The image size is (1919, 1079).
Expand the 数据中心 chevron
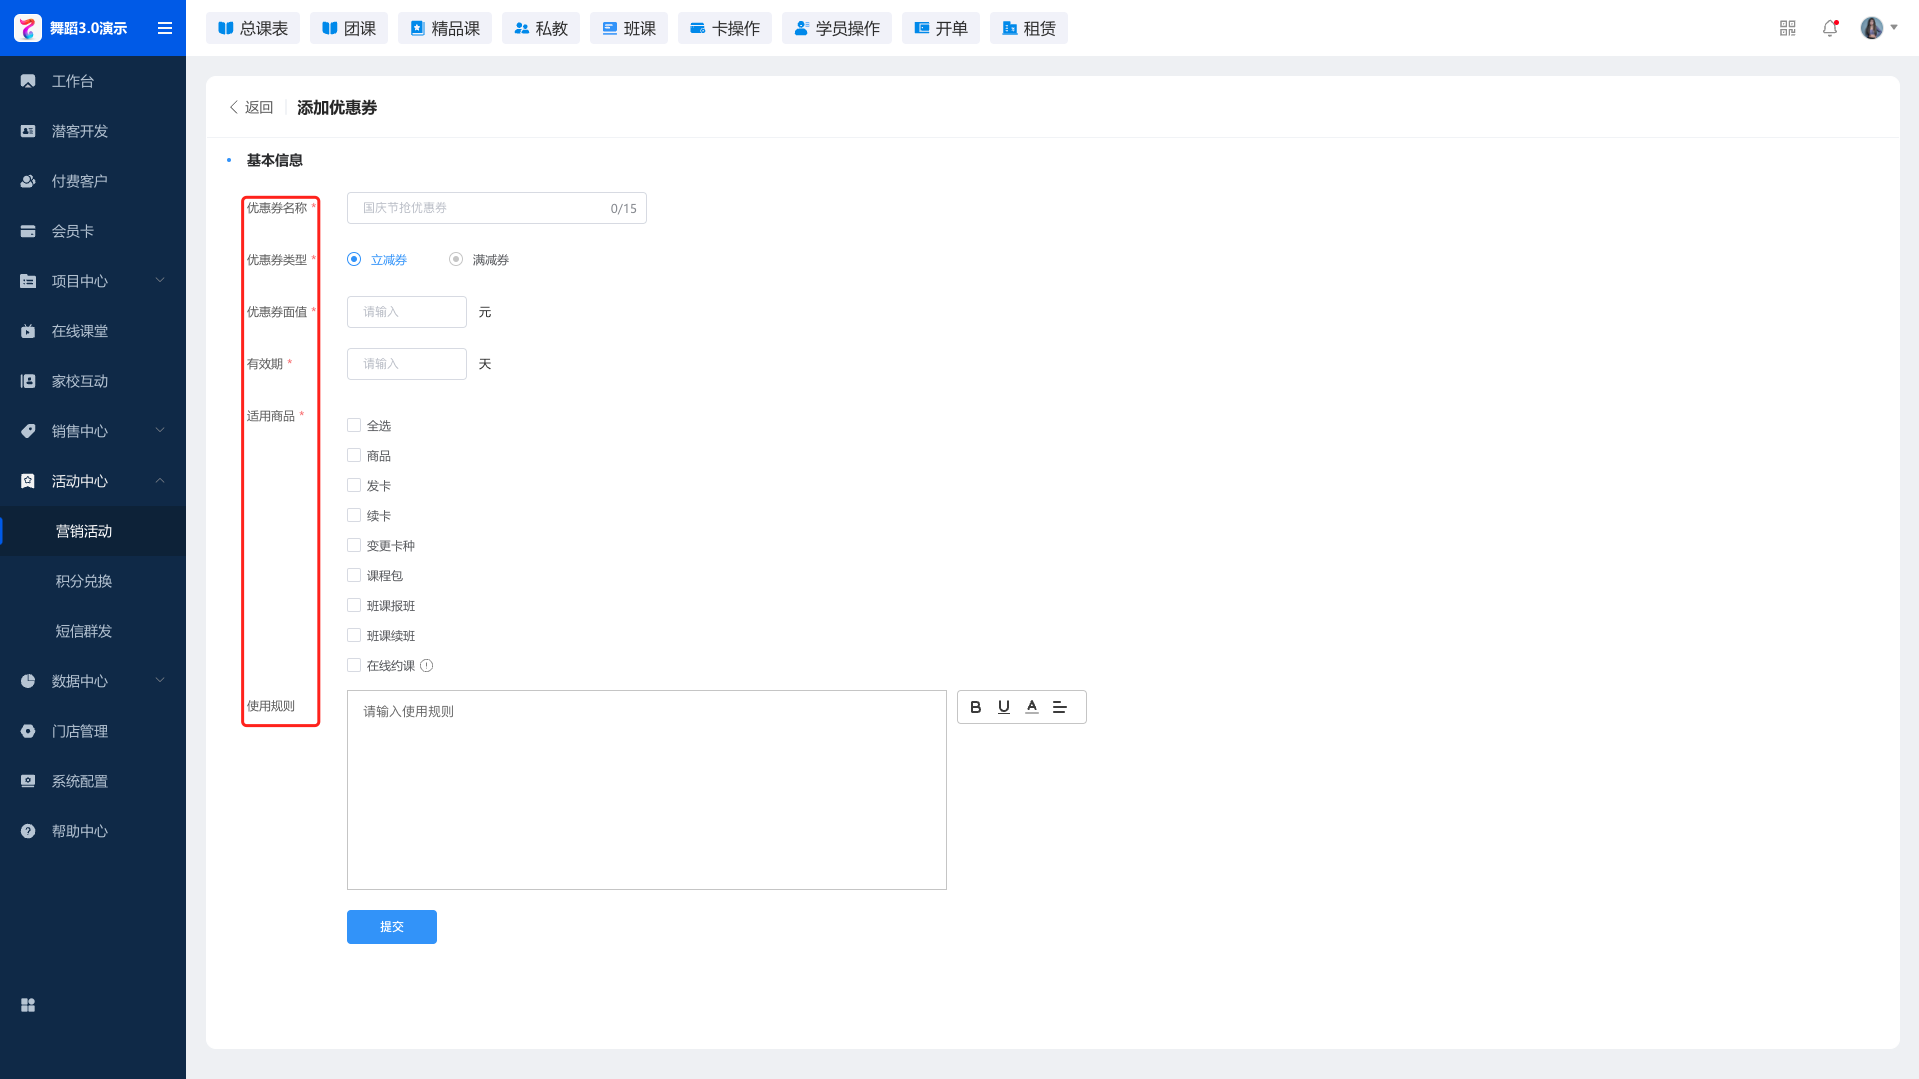[160, 680]
